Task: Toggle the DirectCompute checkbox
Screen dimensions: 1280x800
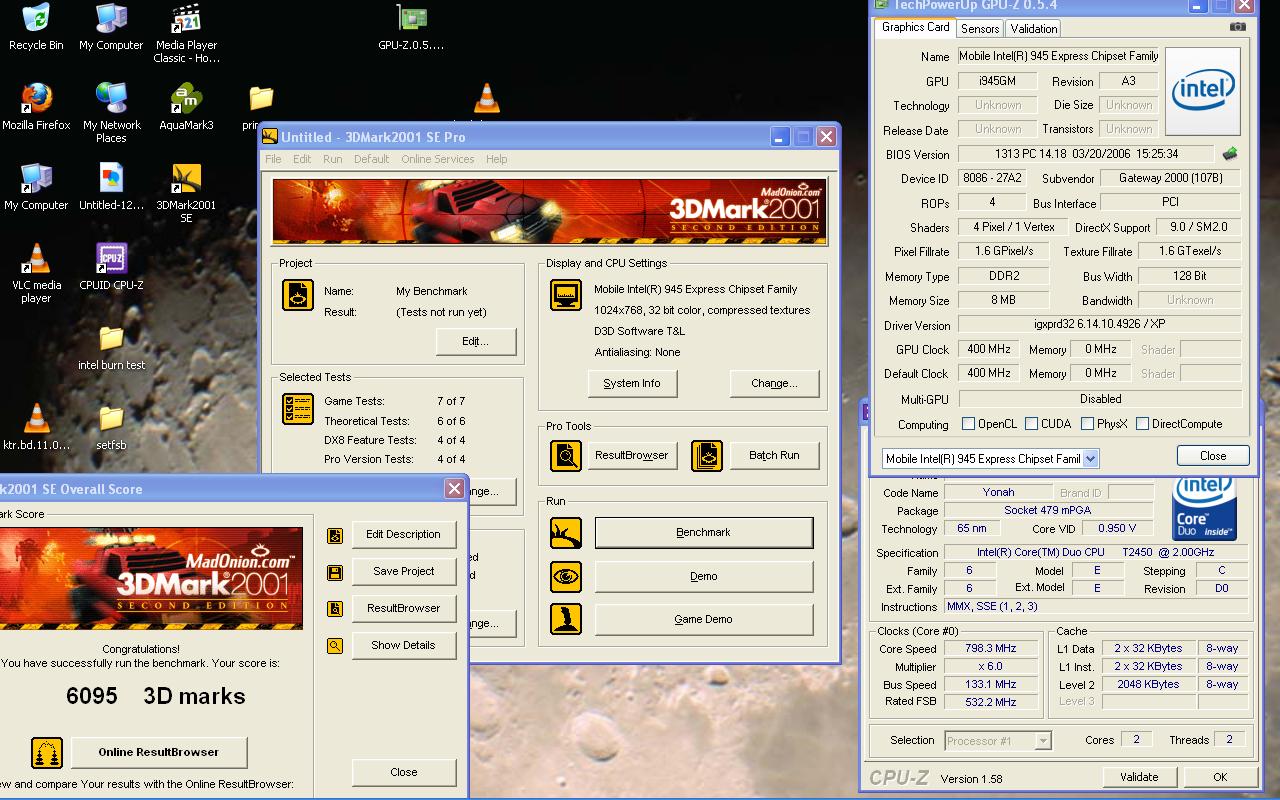Action: (x=1142, y=424)
